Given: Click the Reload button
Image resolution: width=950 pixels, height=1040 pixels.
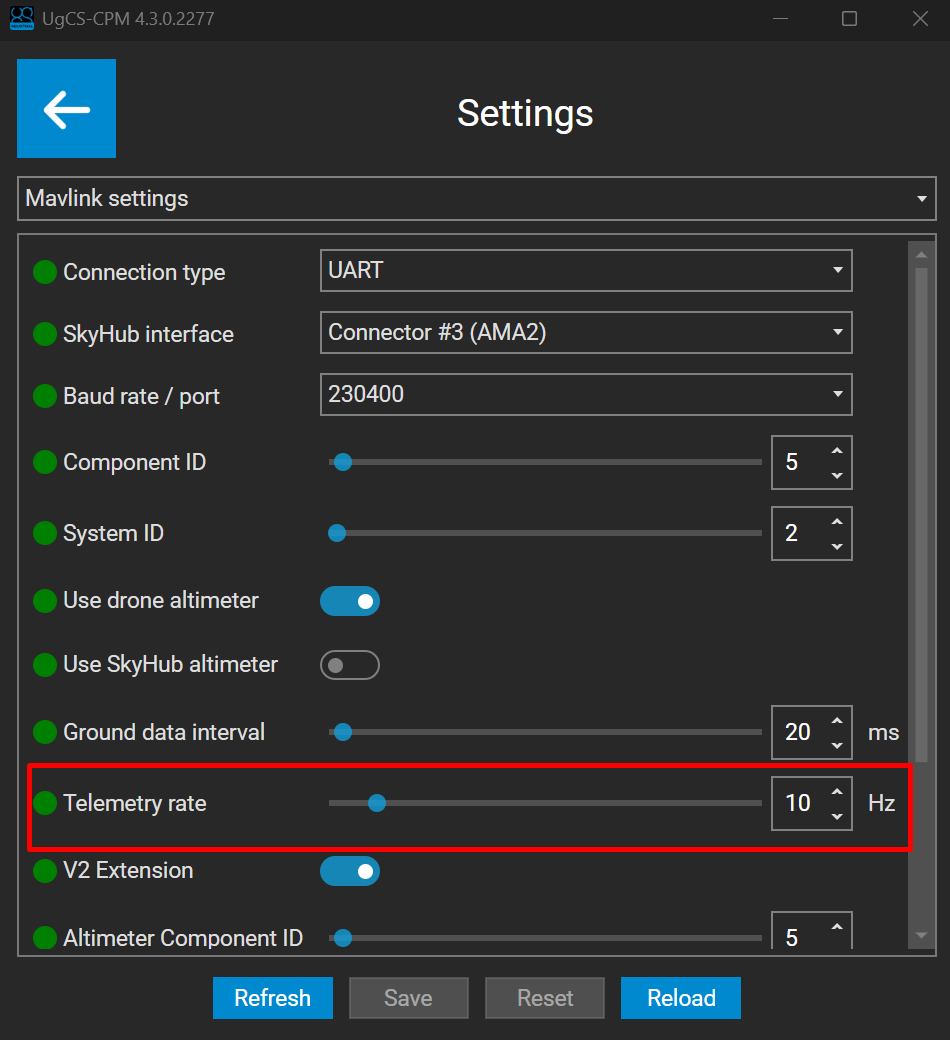Looking at the screenshot, I should tap(680, 998).
